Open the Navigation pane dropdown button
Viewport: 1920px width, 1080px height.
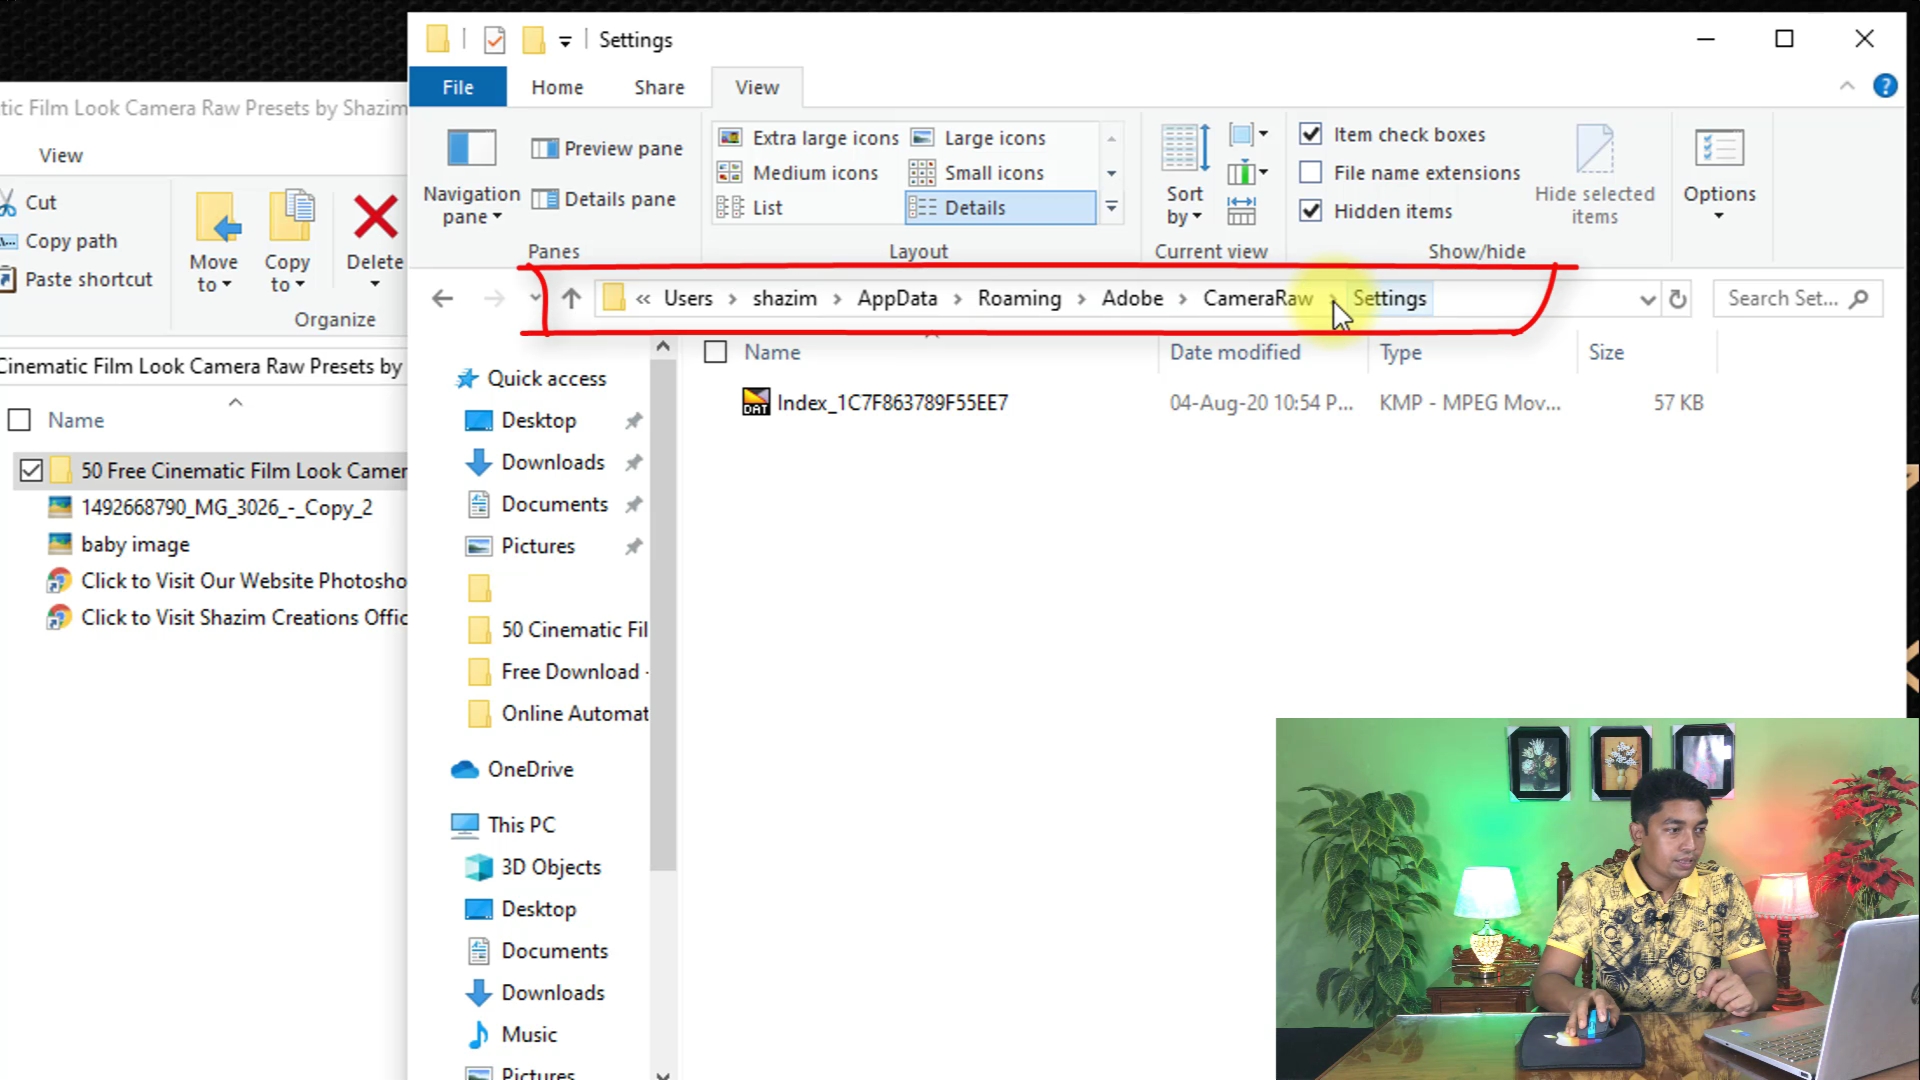coord(471,178)
